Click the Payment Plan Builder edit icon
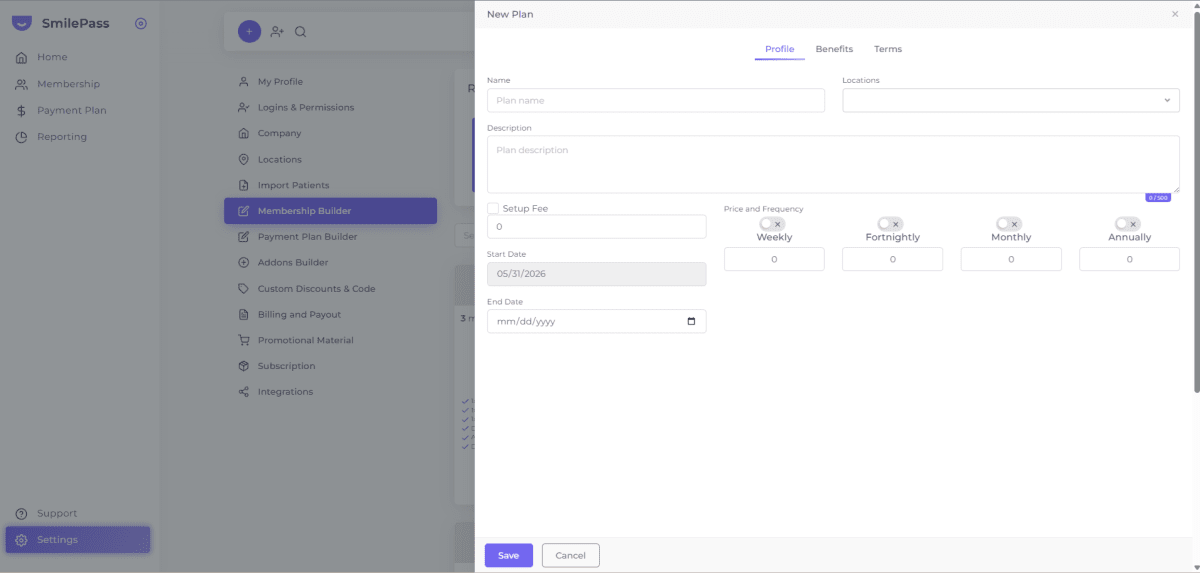The image size is (1200, 573). tap(243, 237)
